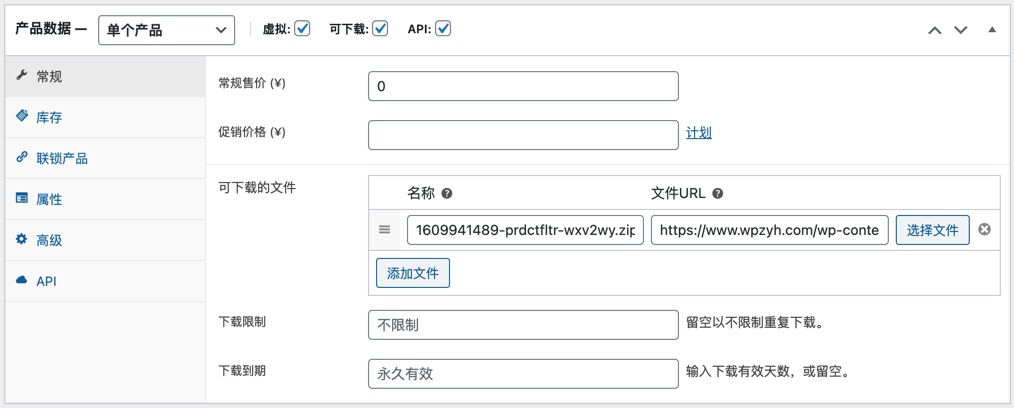Click the wrench icon beside 常规
This screenshot has width=1014, height=408.
[21, 76]
